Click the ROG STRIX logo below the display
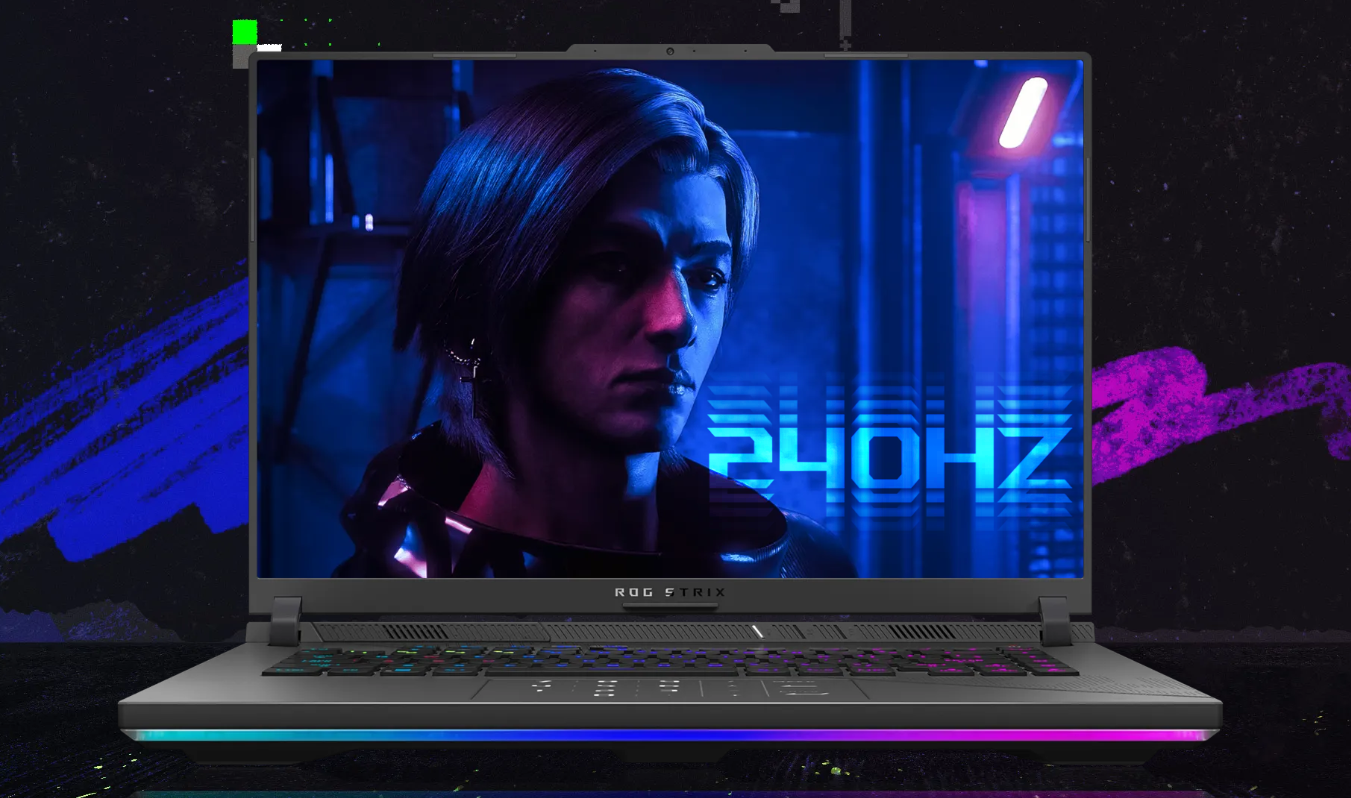1351x798 pixels. pos(670,592)
